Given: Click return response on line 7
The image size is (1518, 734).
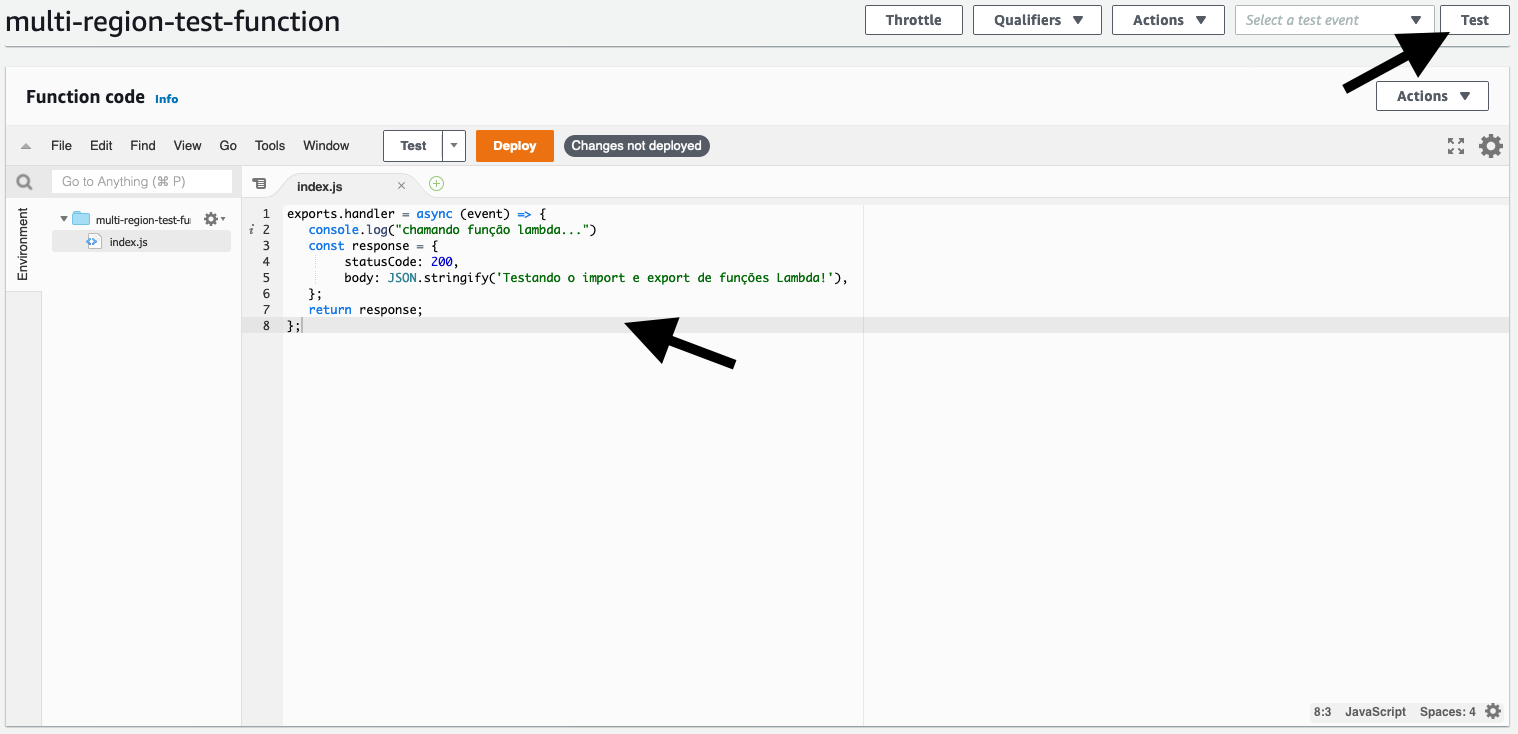Looking at the screenshot, I should [x=366, y=310].
